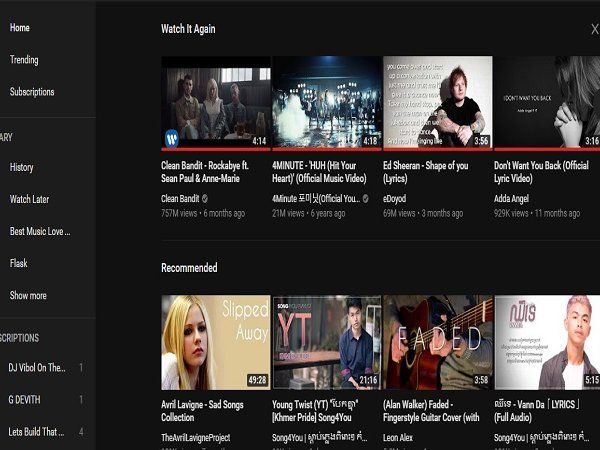The width and height of the screenshot is (600, 450).
Task: Open the DJ Vibol On The subscription
Action: (x=37, y=368)
